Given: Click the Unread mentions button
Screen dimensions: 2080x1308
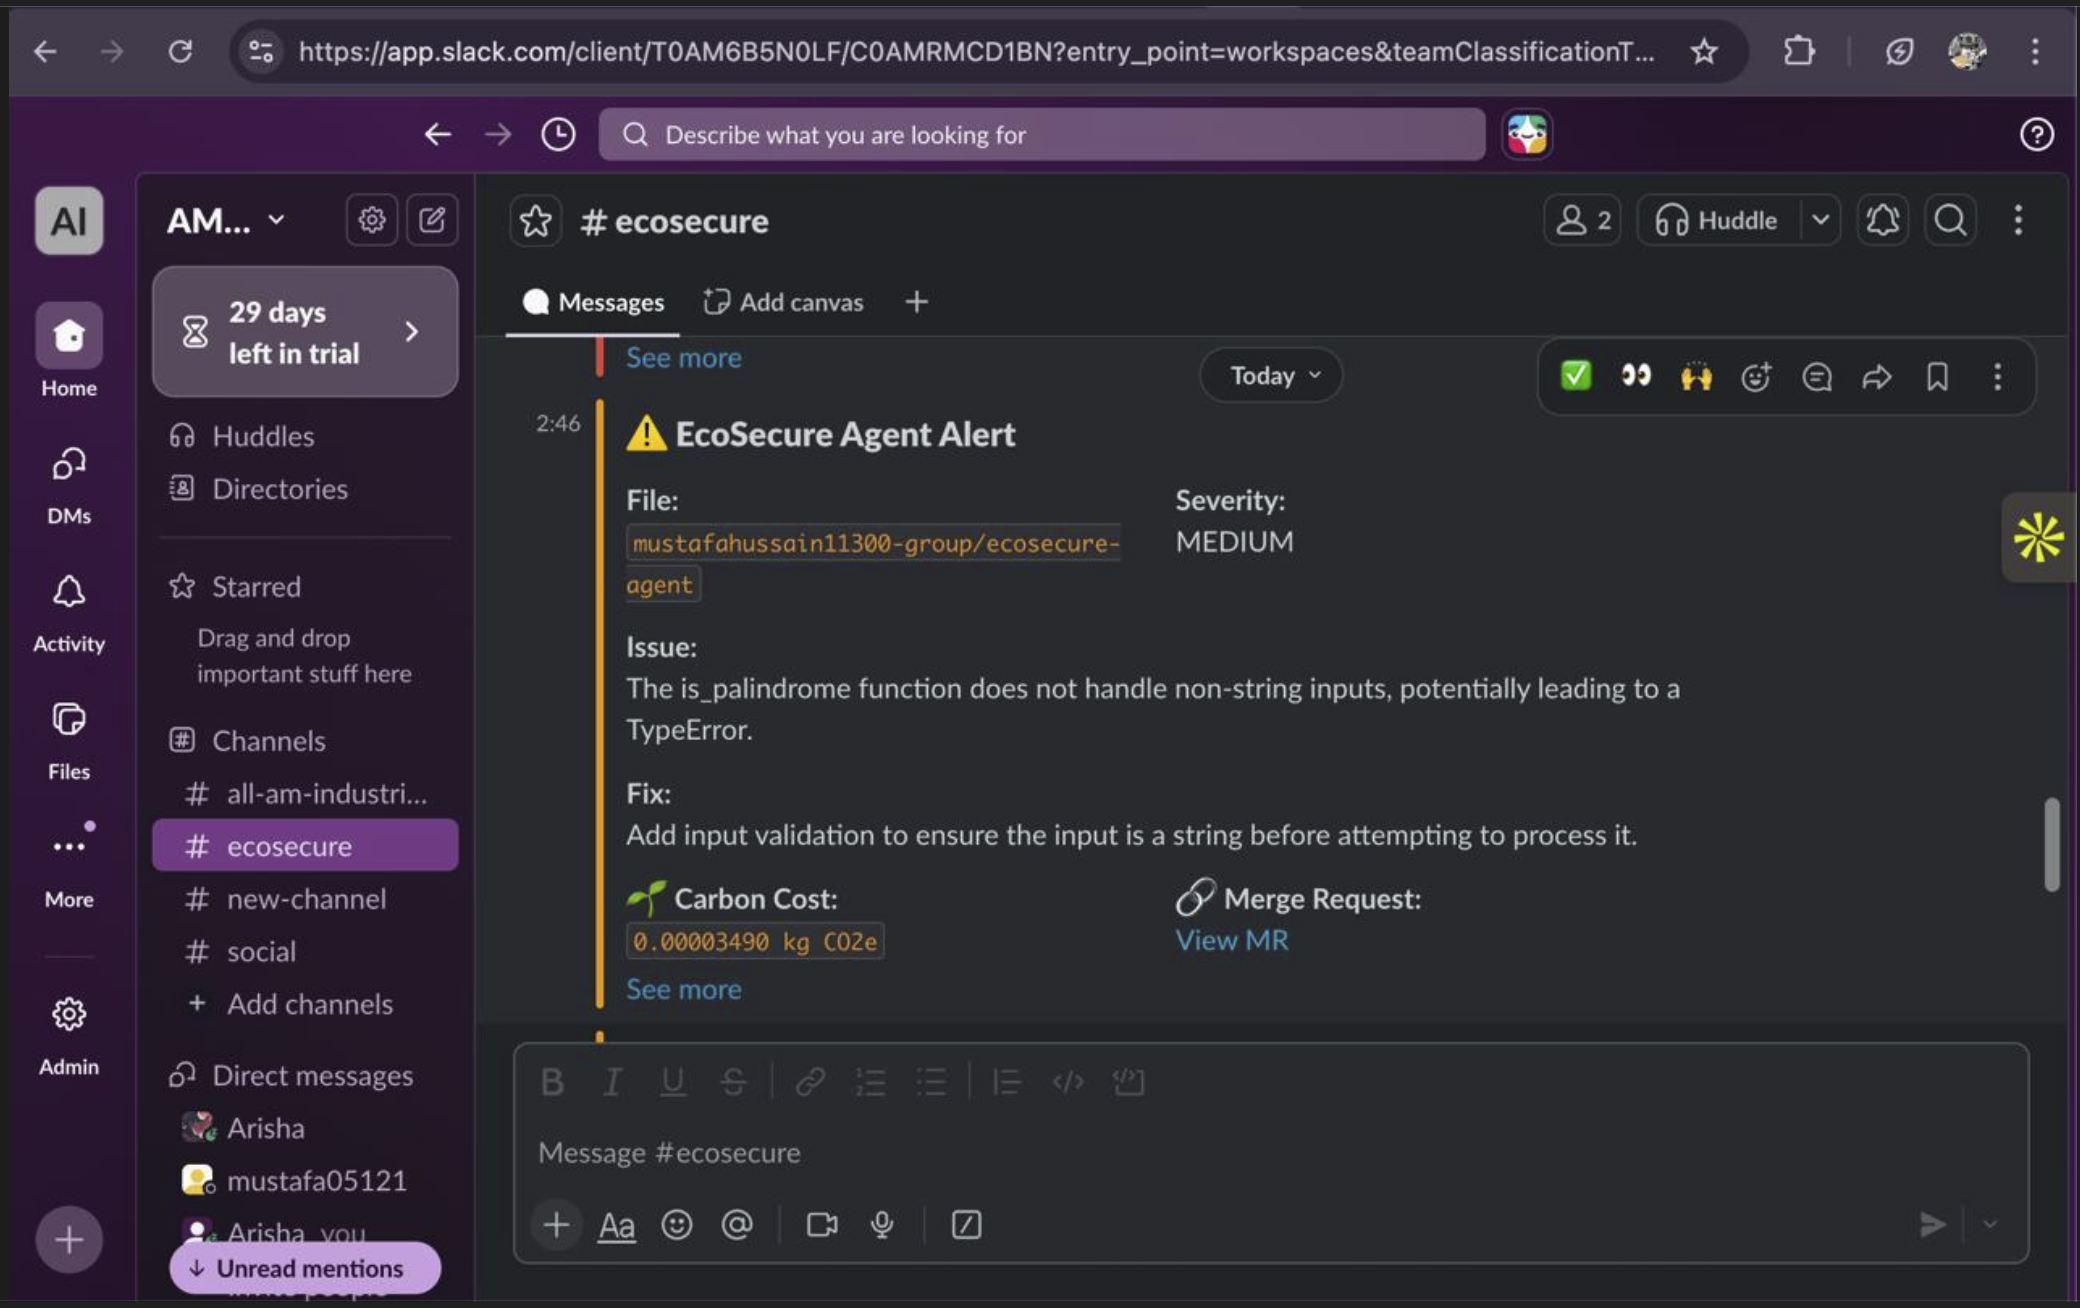Looking at the screenshot, I should click(305, 1268).
